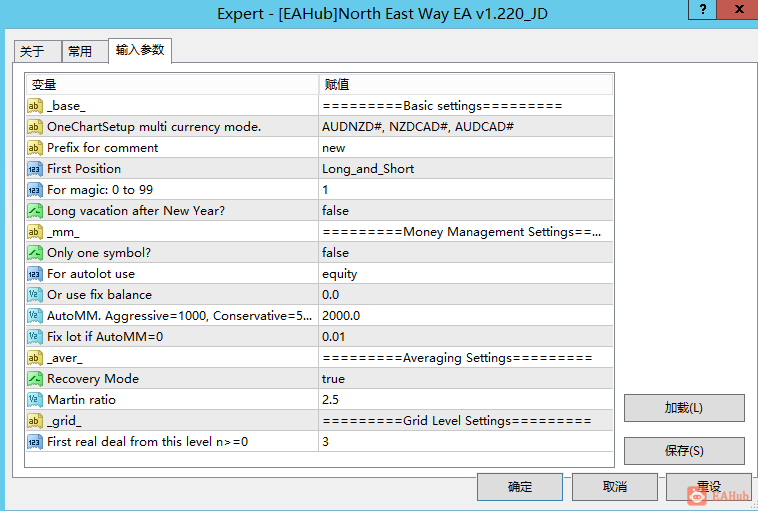Click the question mark help button in title bar
758x511 pixels.
(x=702, y=9)
